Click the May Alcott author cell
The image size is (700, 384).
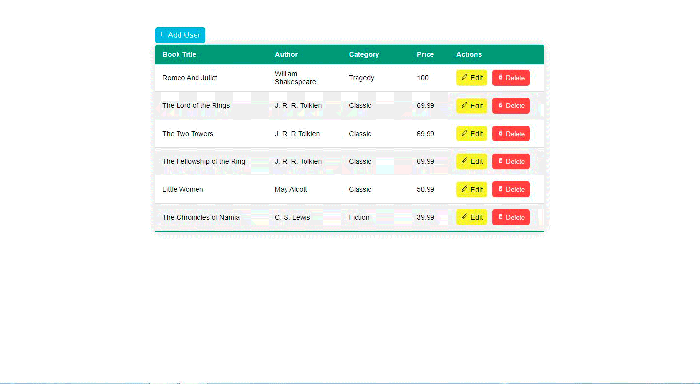coord(291,189)
